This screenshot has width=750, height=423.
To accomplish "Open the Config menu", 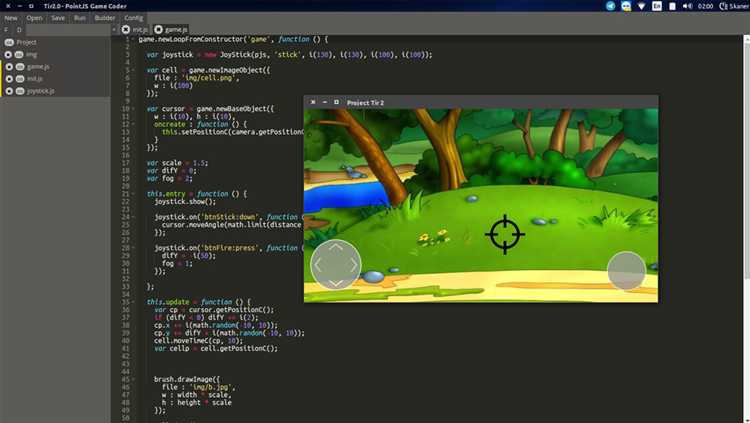I will coord(134,18).
